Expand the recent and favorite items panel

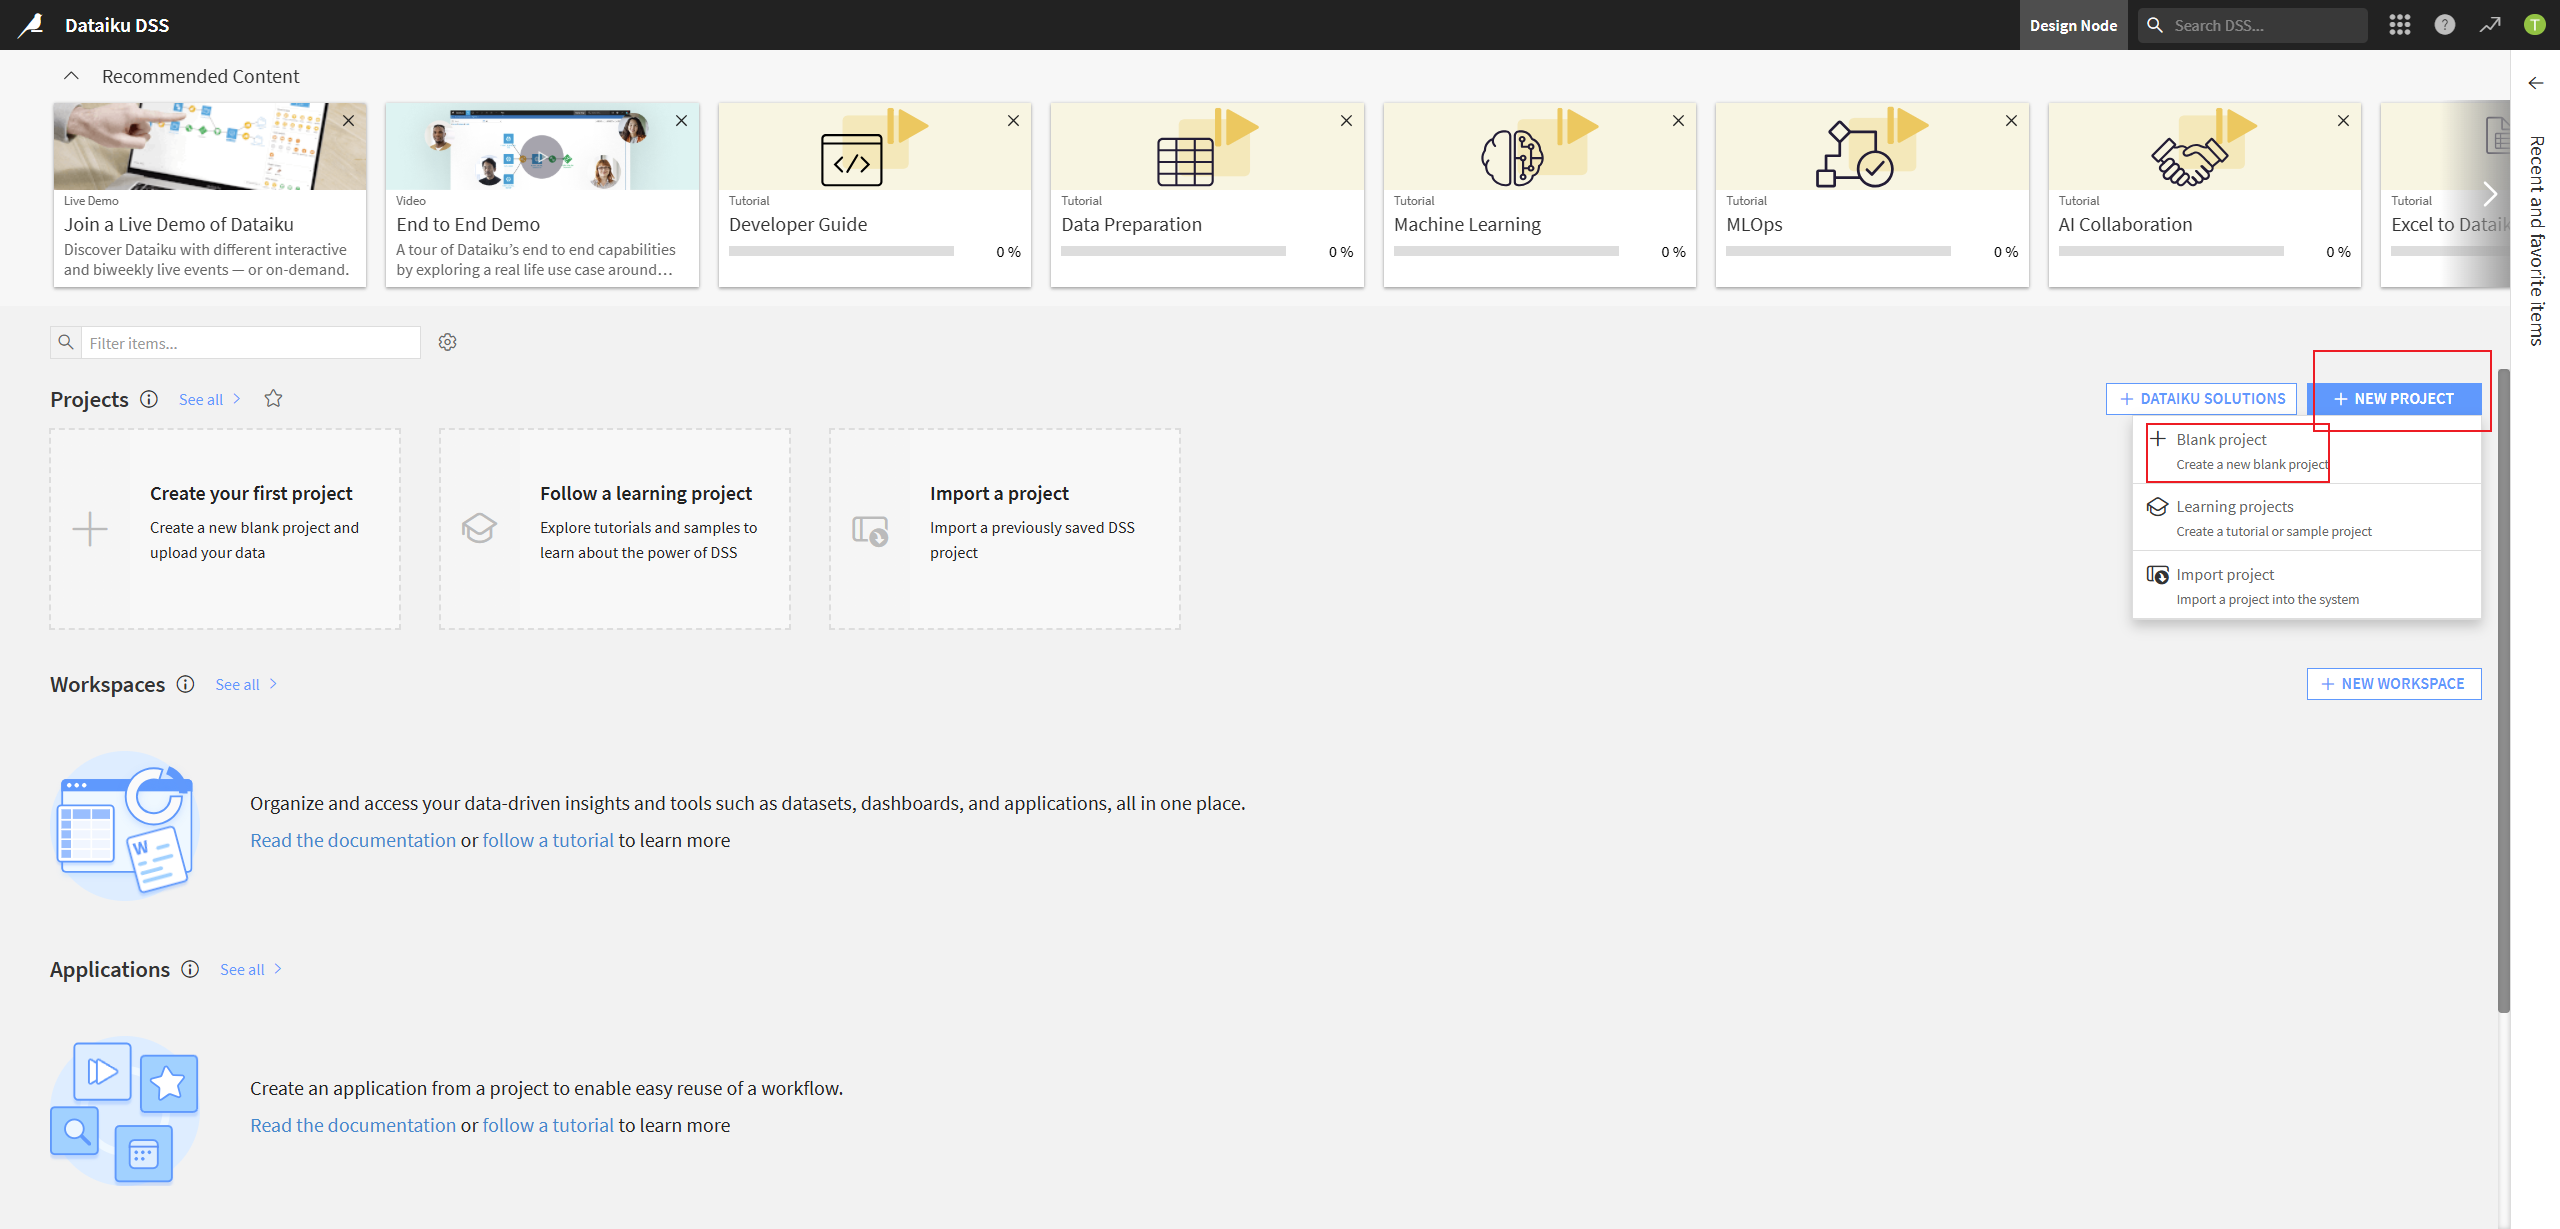2535,83
